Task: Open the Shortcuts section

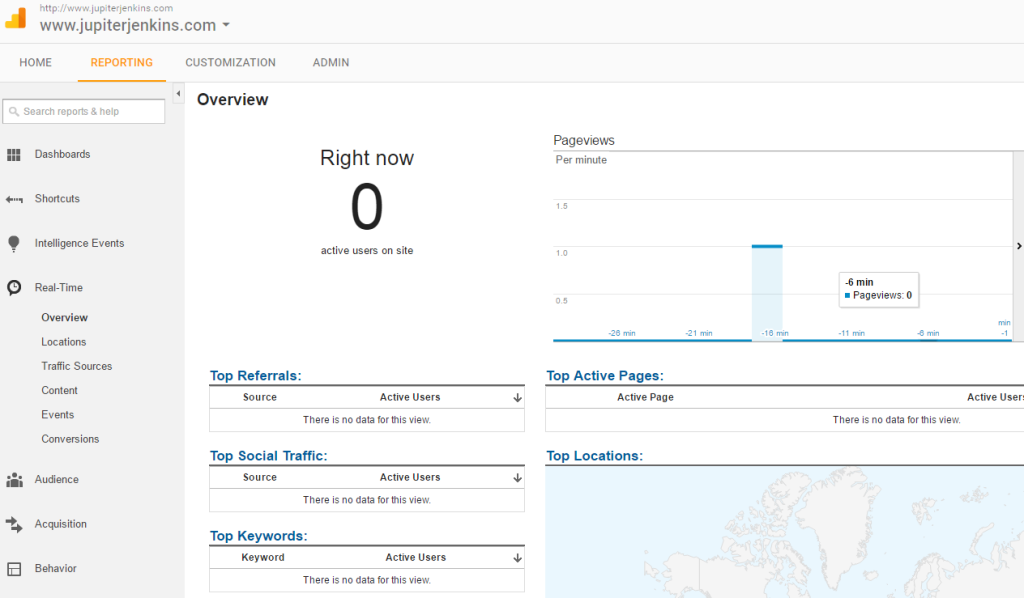Action: pyautogui.click(x=57, y=198)
